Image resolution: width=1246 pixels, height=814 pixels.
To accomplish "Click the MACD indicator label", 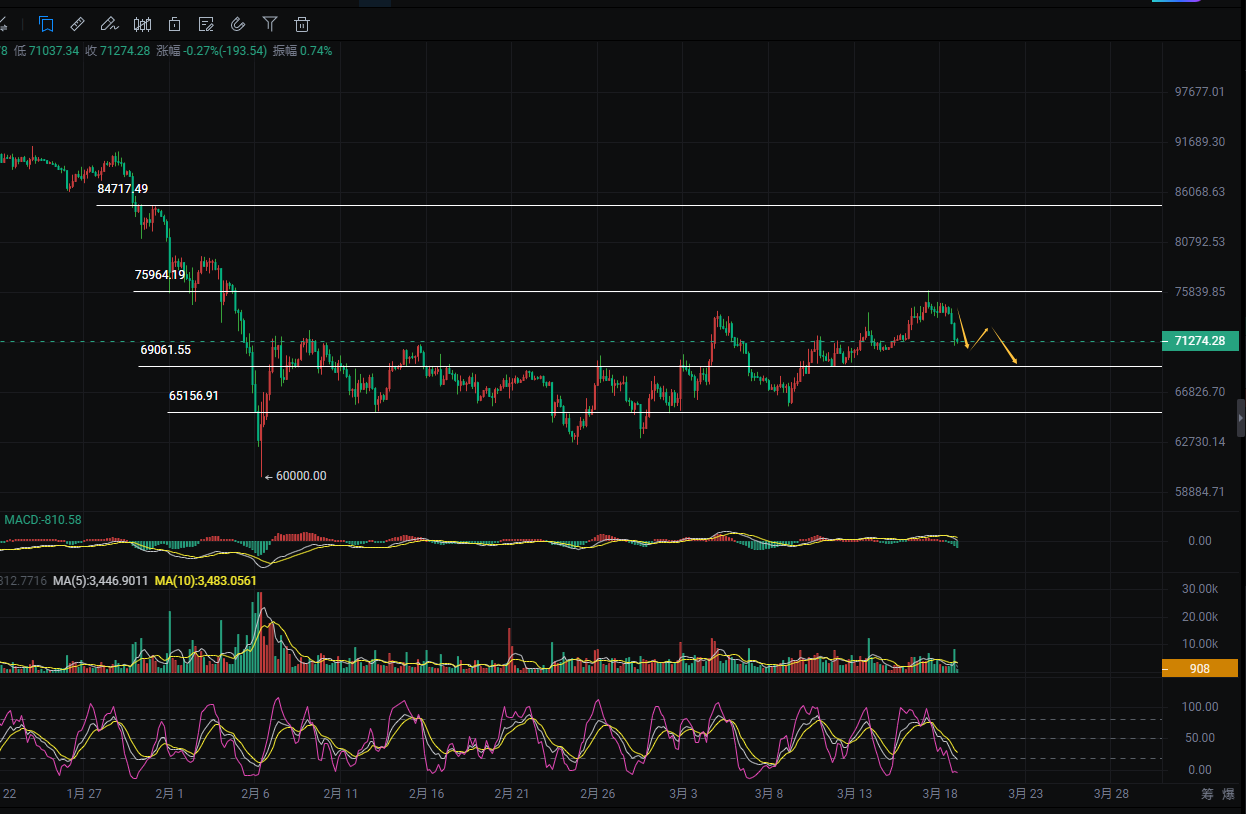I will (43, 520).
